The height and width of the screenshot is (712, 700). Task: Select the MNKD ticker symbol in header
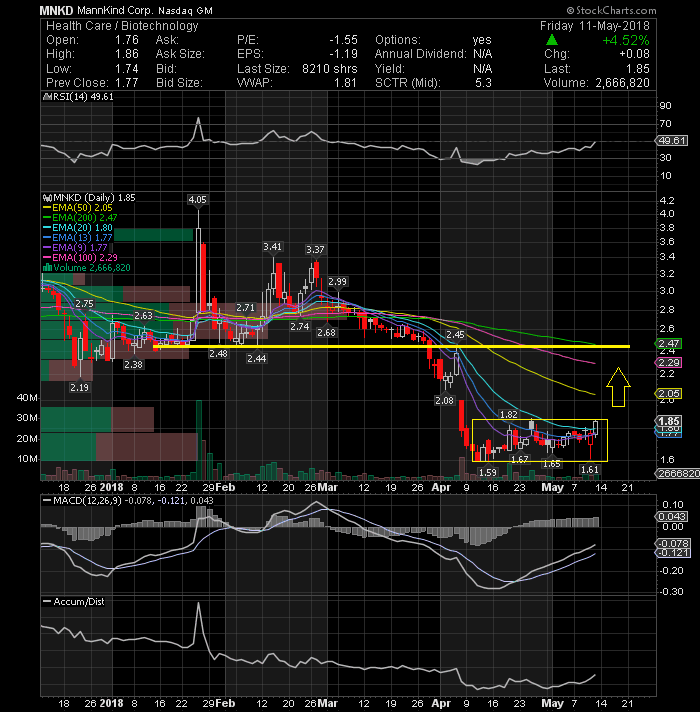(56, 10)
